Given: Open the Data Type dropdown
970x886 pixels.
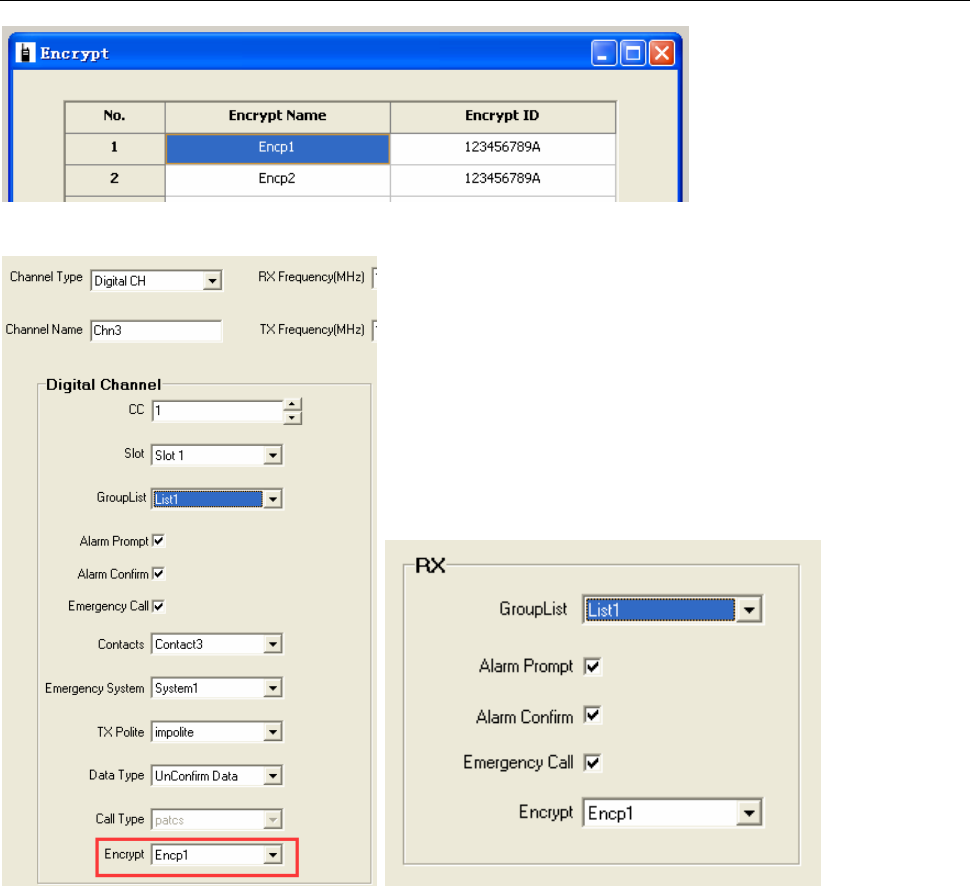Looking at the screenshot, I should [x=273, y=776].
